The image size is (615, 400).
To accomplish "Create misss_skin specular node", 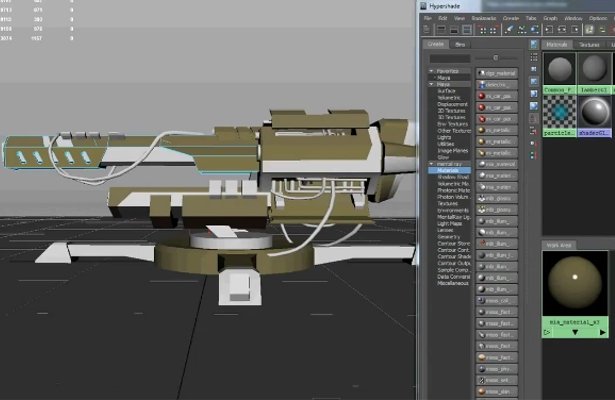I will click(x=497, y=392).
